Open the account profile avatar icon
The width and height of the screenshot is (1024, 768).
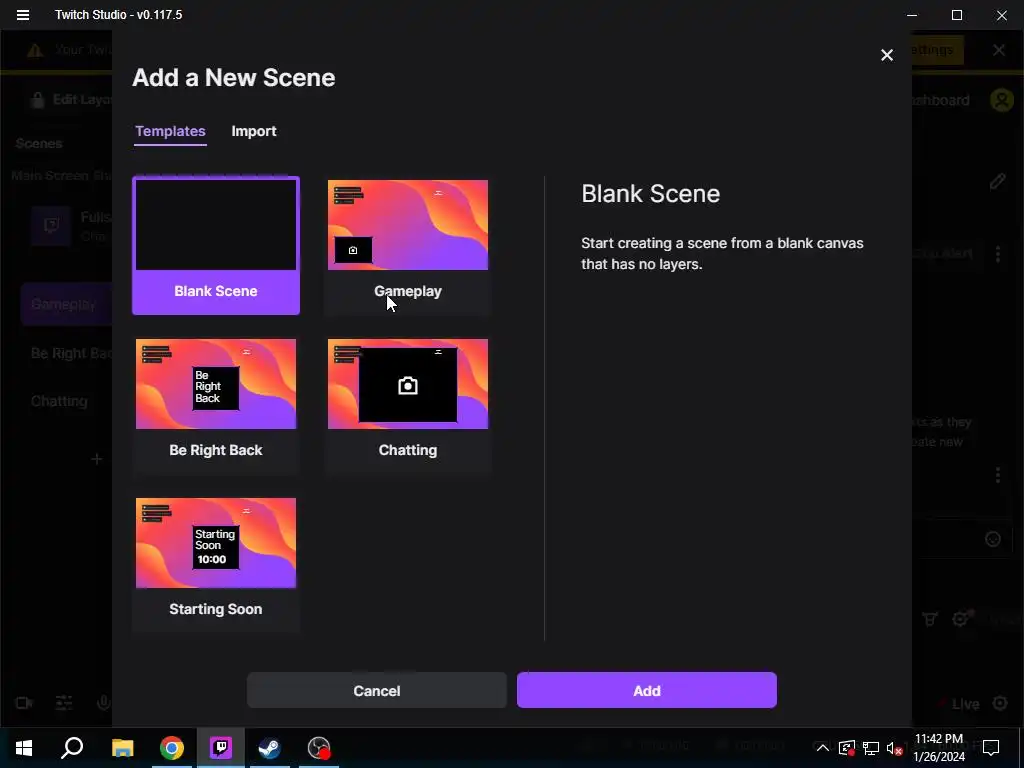(x=1001, y=100)
